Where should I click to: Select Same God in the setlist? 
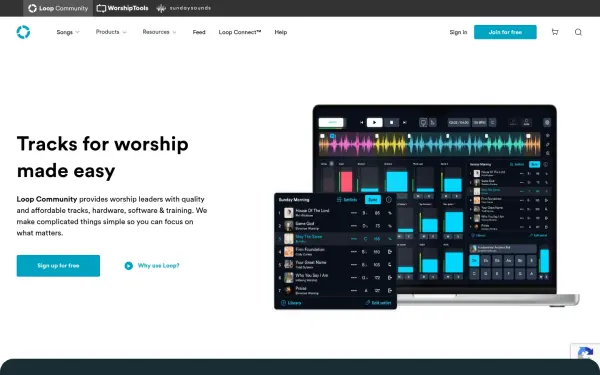pyautogui.click(x=336, y=226)
